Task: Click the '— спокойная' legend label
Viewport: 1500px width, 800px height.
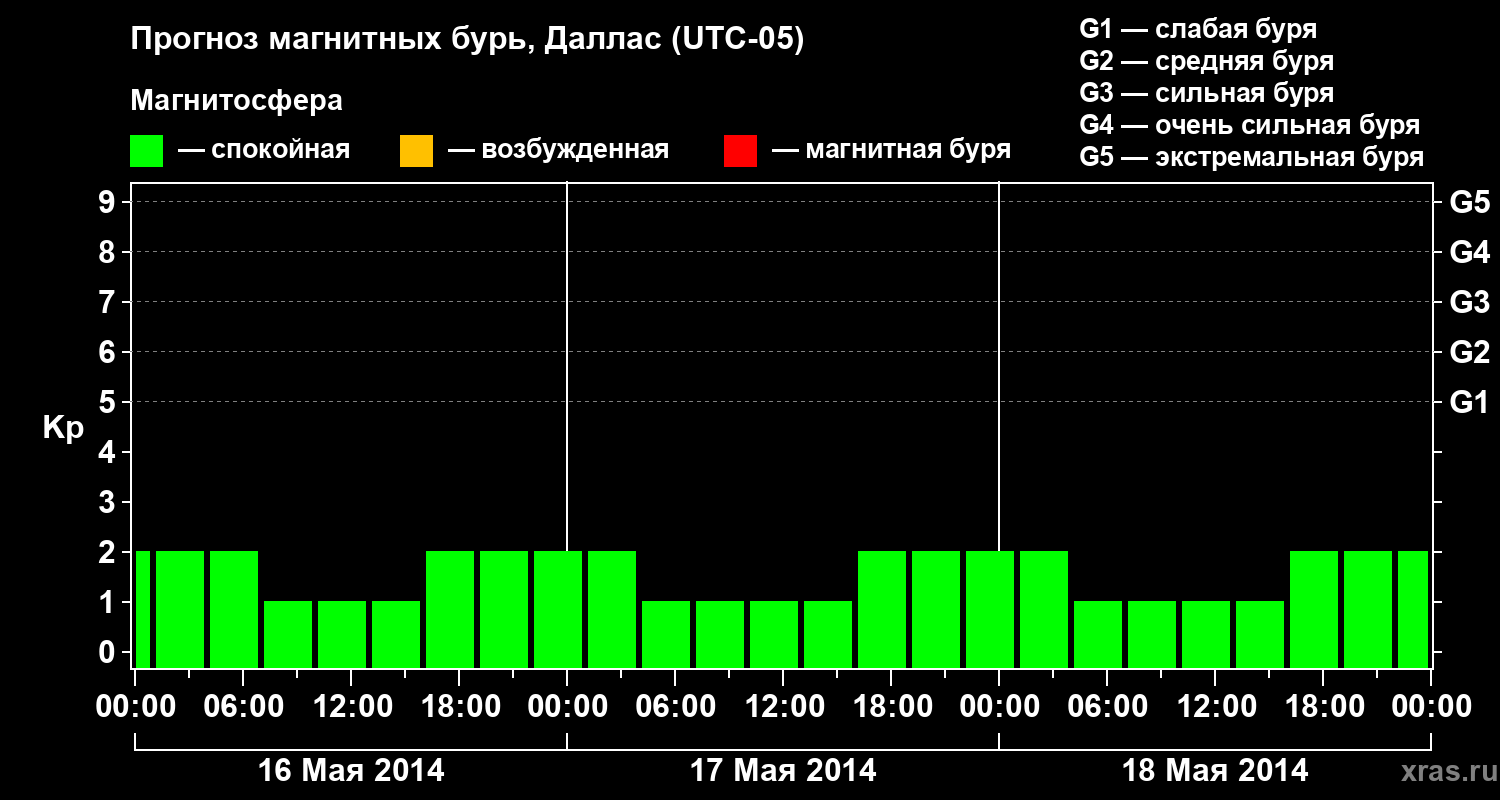Action: pos(264,151)
